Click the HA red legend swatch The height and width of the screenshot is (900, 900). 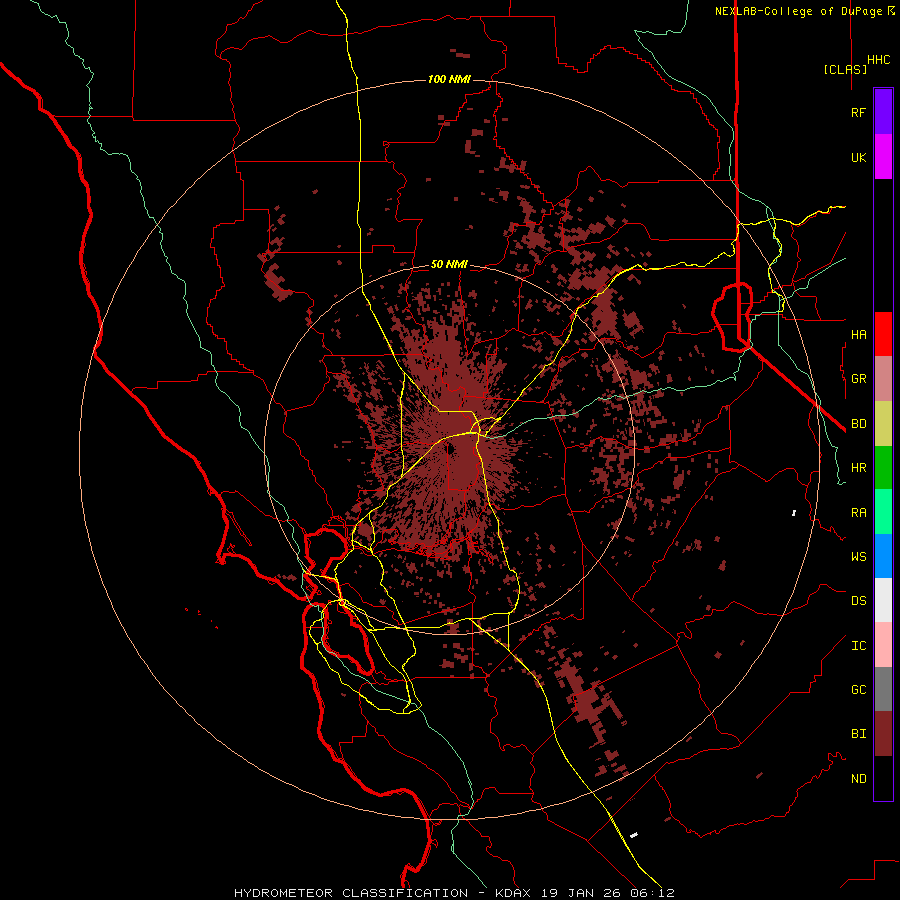point(883,334)
